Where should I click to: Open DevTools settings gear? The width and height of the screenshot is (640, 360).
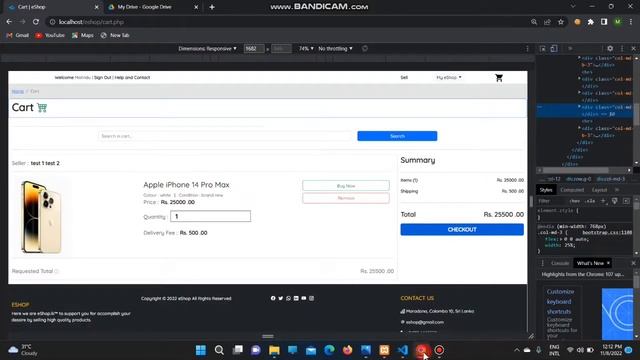610,48
